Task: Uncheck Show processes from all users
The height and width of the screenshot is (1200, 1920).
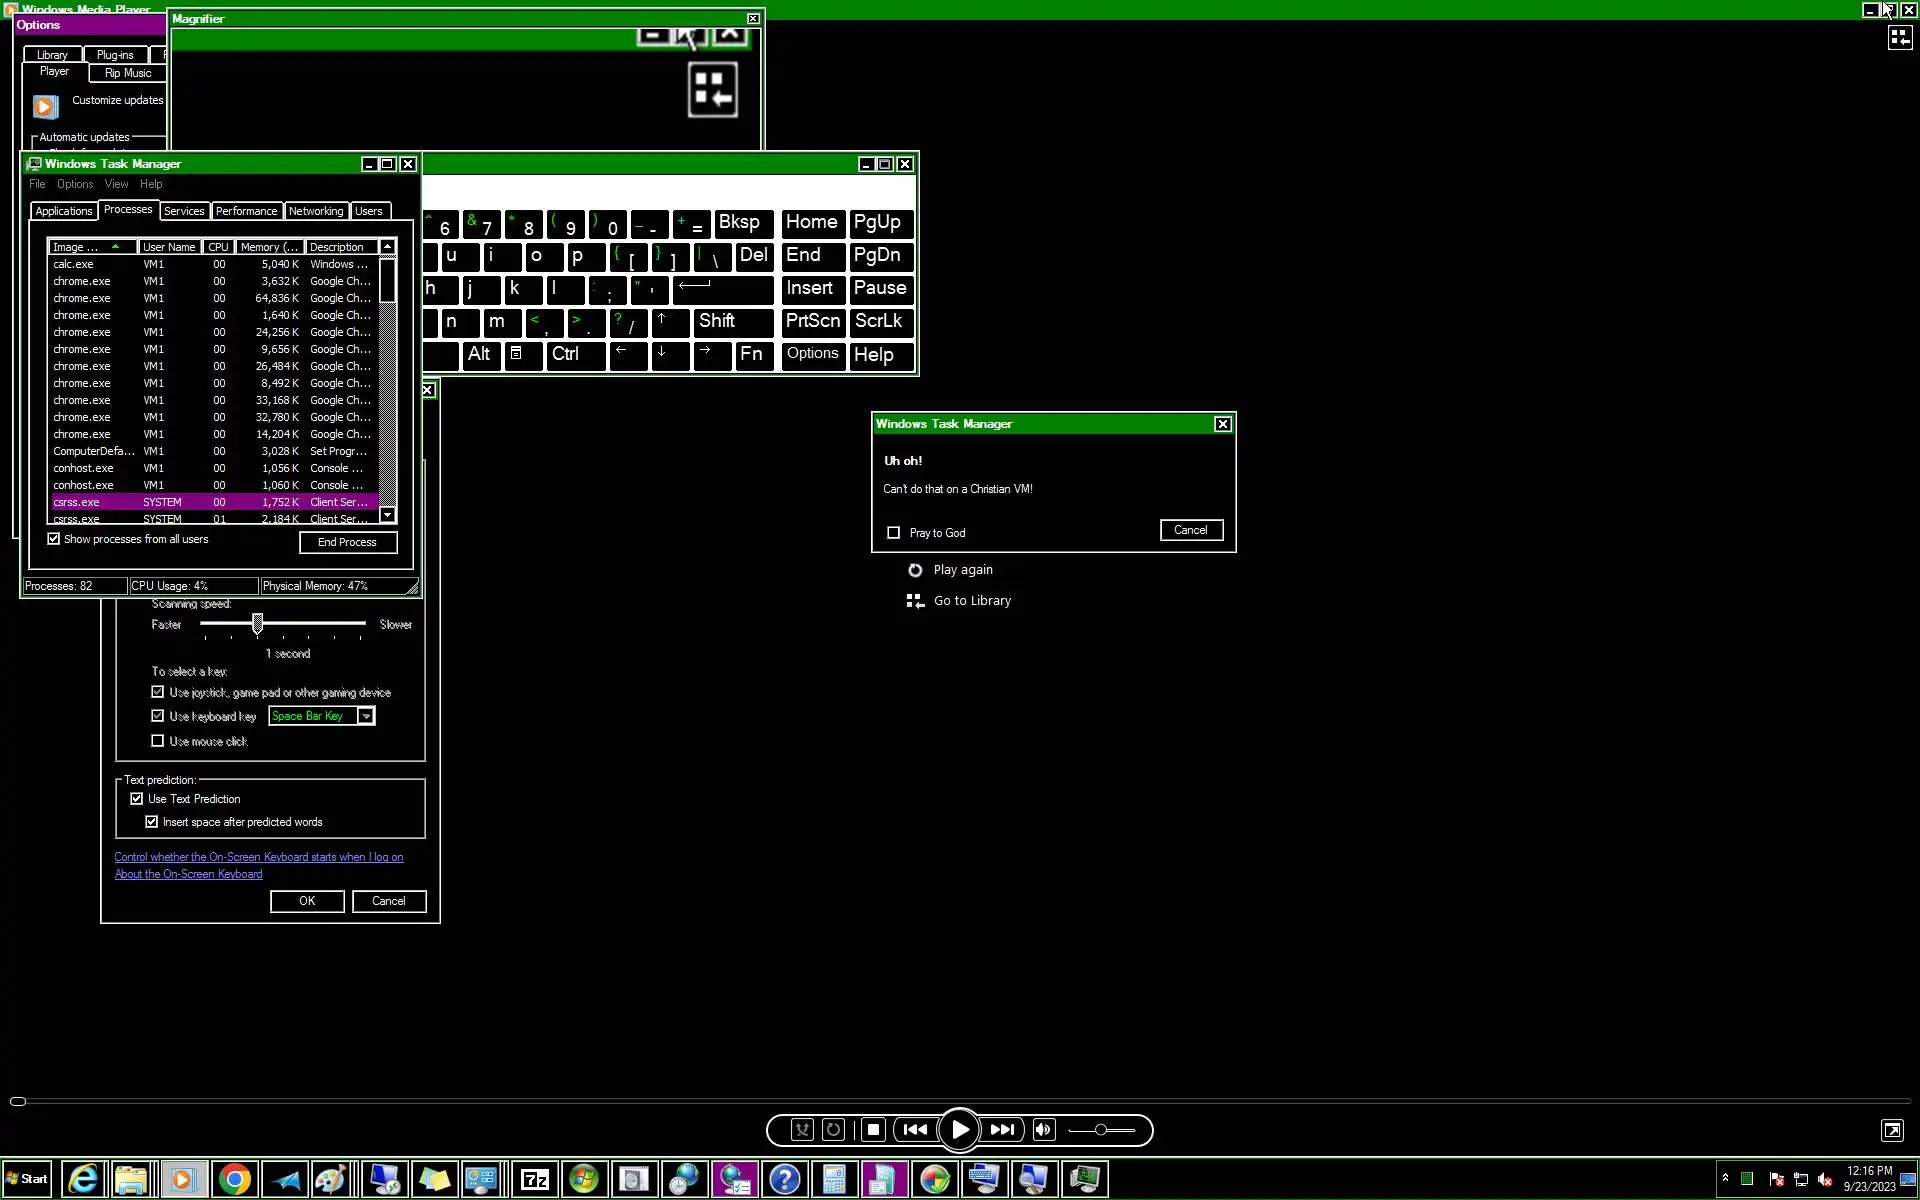Action: coord(54,539)
